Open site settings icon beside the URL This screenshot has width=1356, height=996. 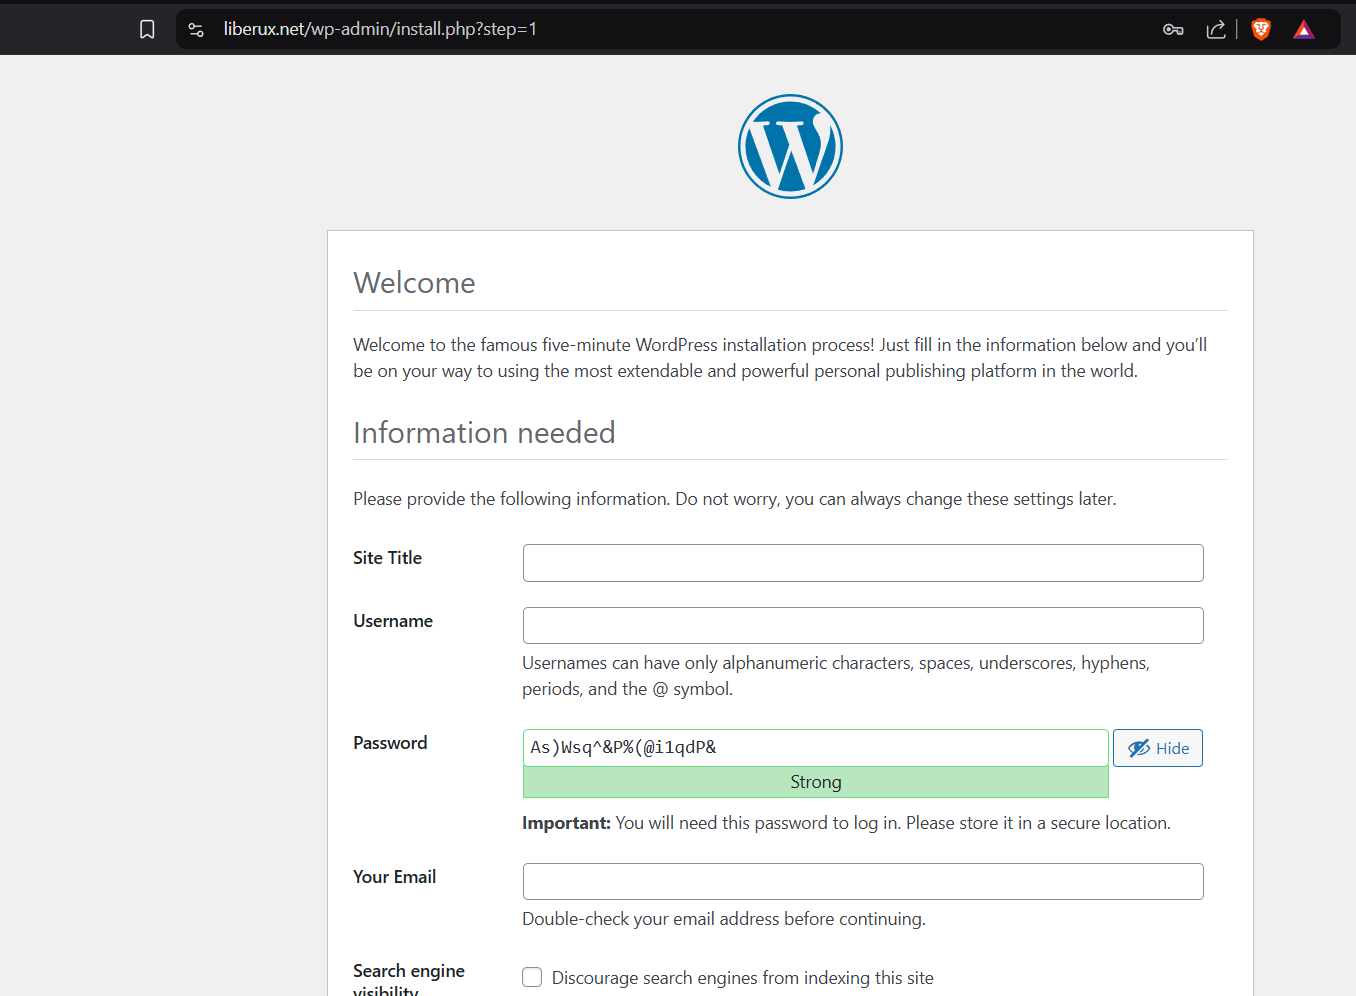click(196, 30)
